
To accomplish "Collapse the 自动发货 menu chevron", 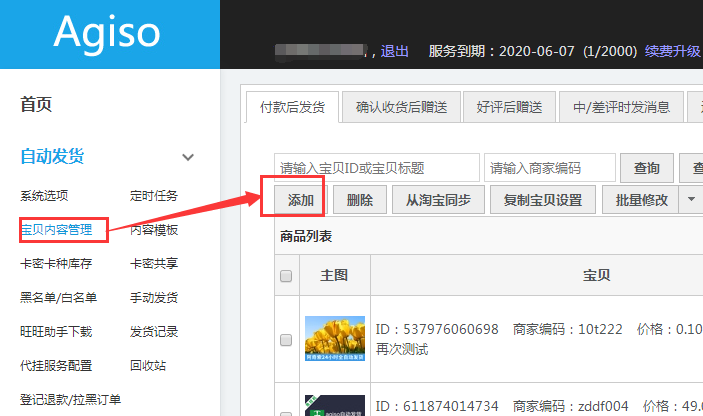I will click(x=188, y=157).
